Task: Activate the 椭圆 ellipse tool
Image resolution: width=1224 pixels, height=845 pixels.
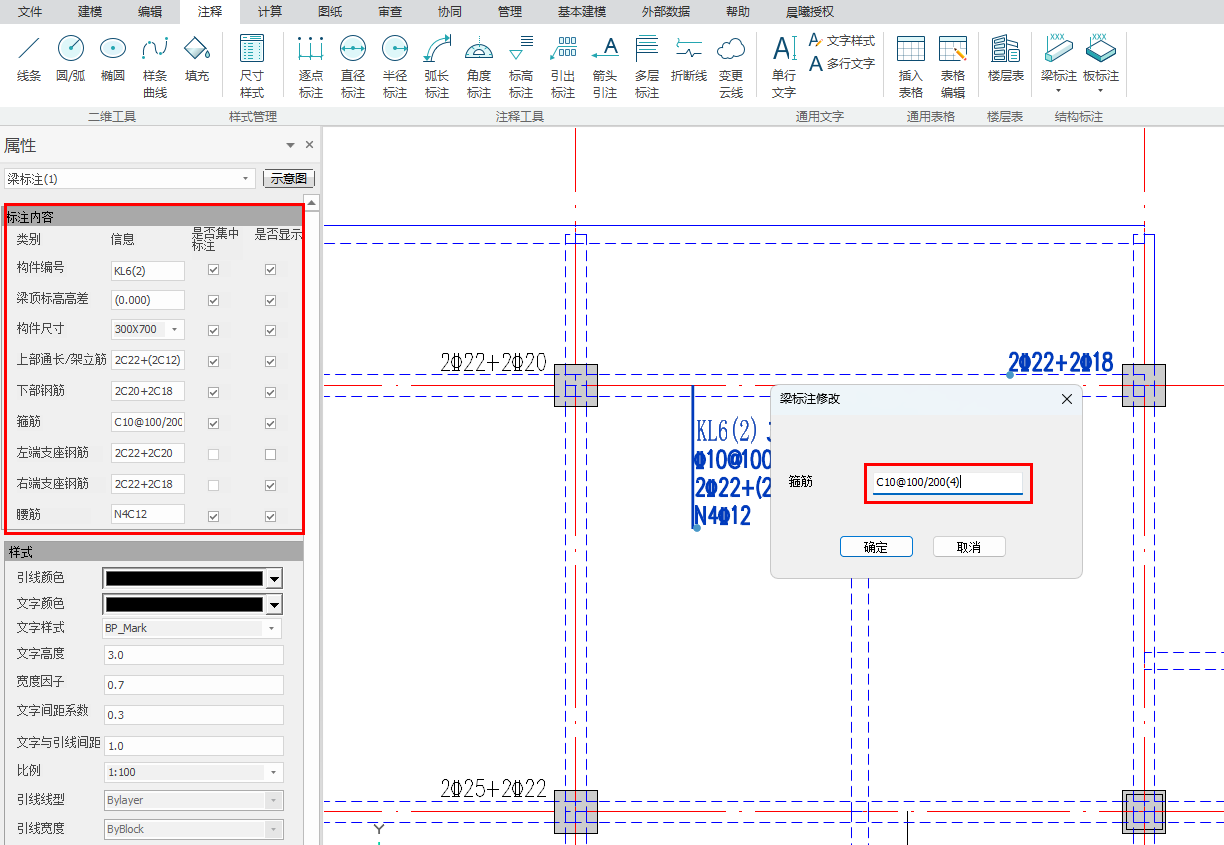Action: 113,59
